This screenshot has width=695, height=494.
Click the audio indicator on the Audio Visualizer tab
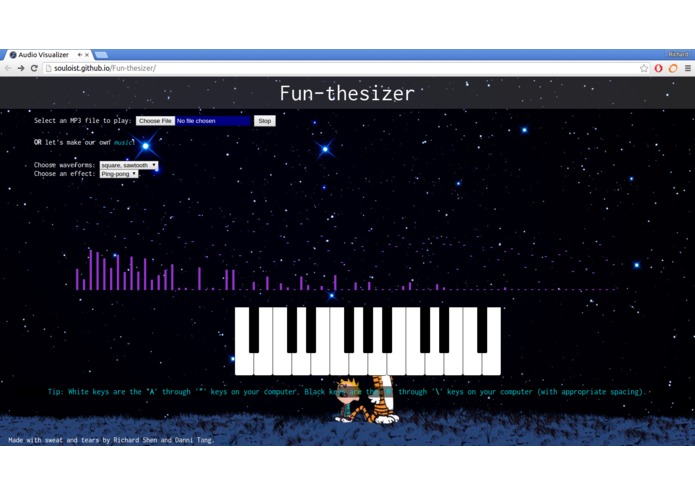click(80, 54)
